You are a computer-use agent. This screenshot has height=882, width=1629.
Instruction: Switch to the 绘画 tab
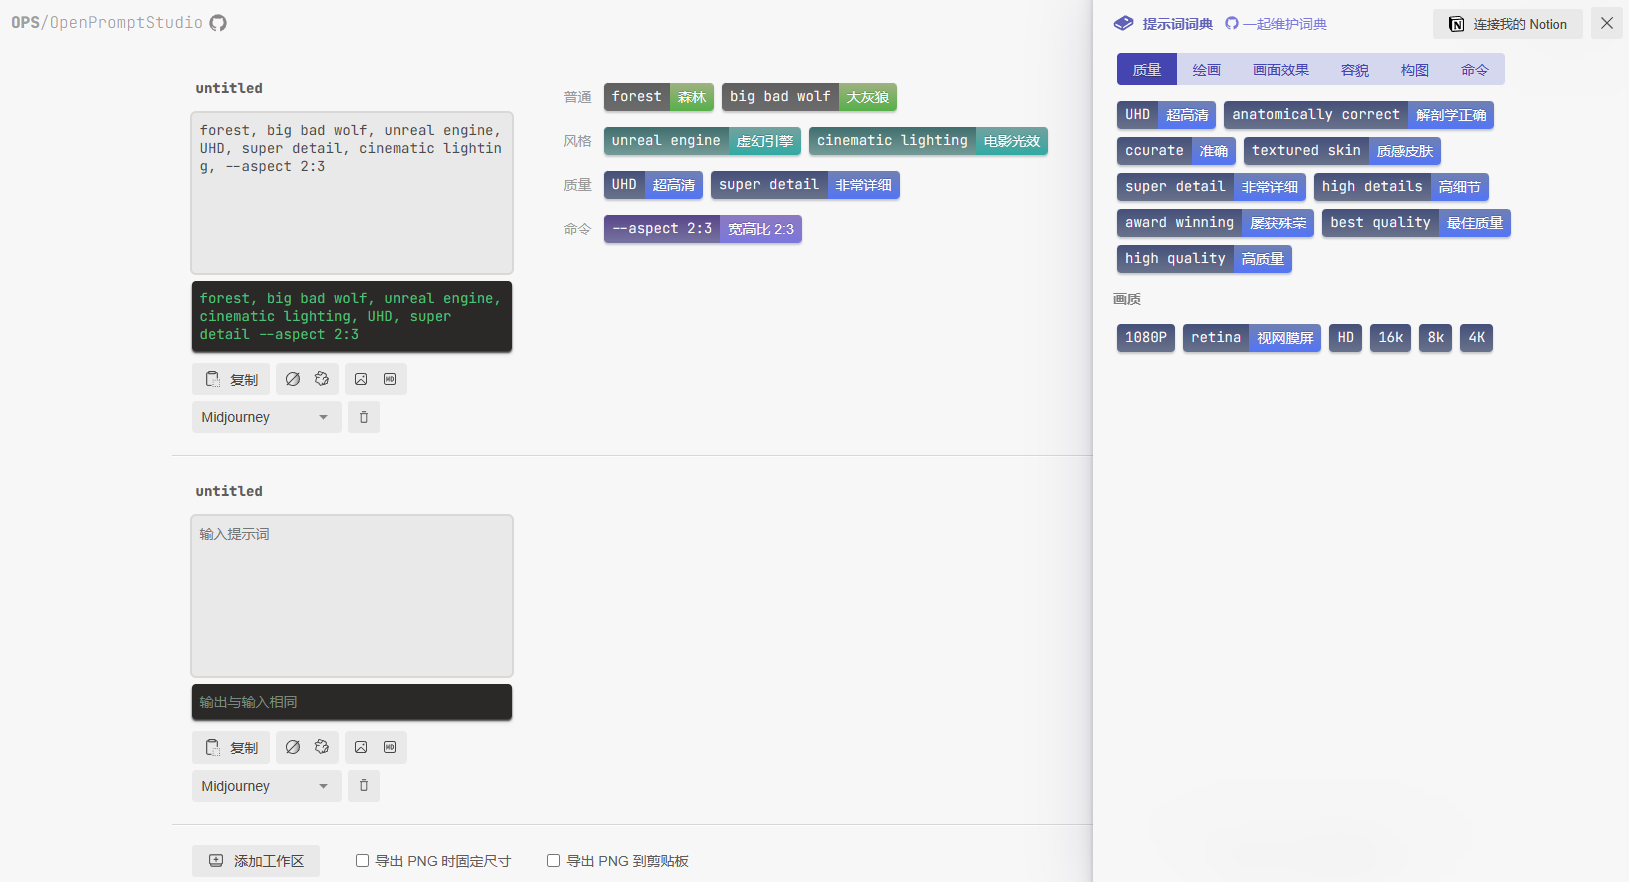1206,70
